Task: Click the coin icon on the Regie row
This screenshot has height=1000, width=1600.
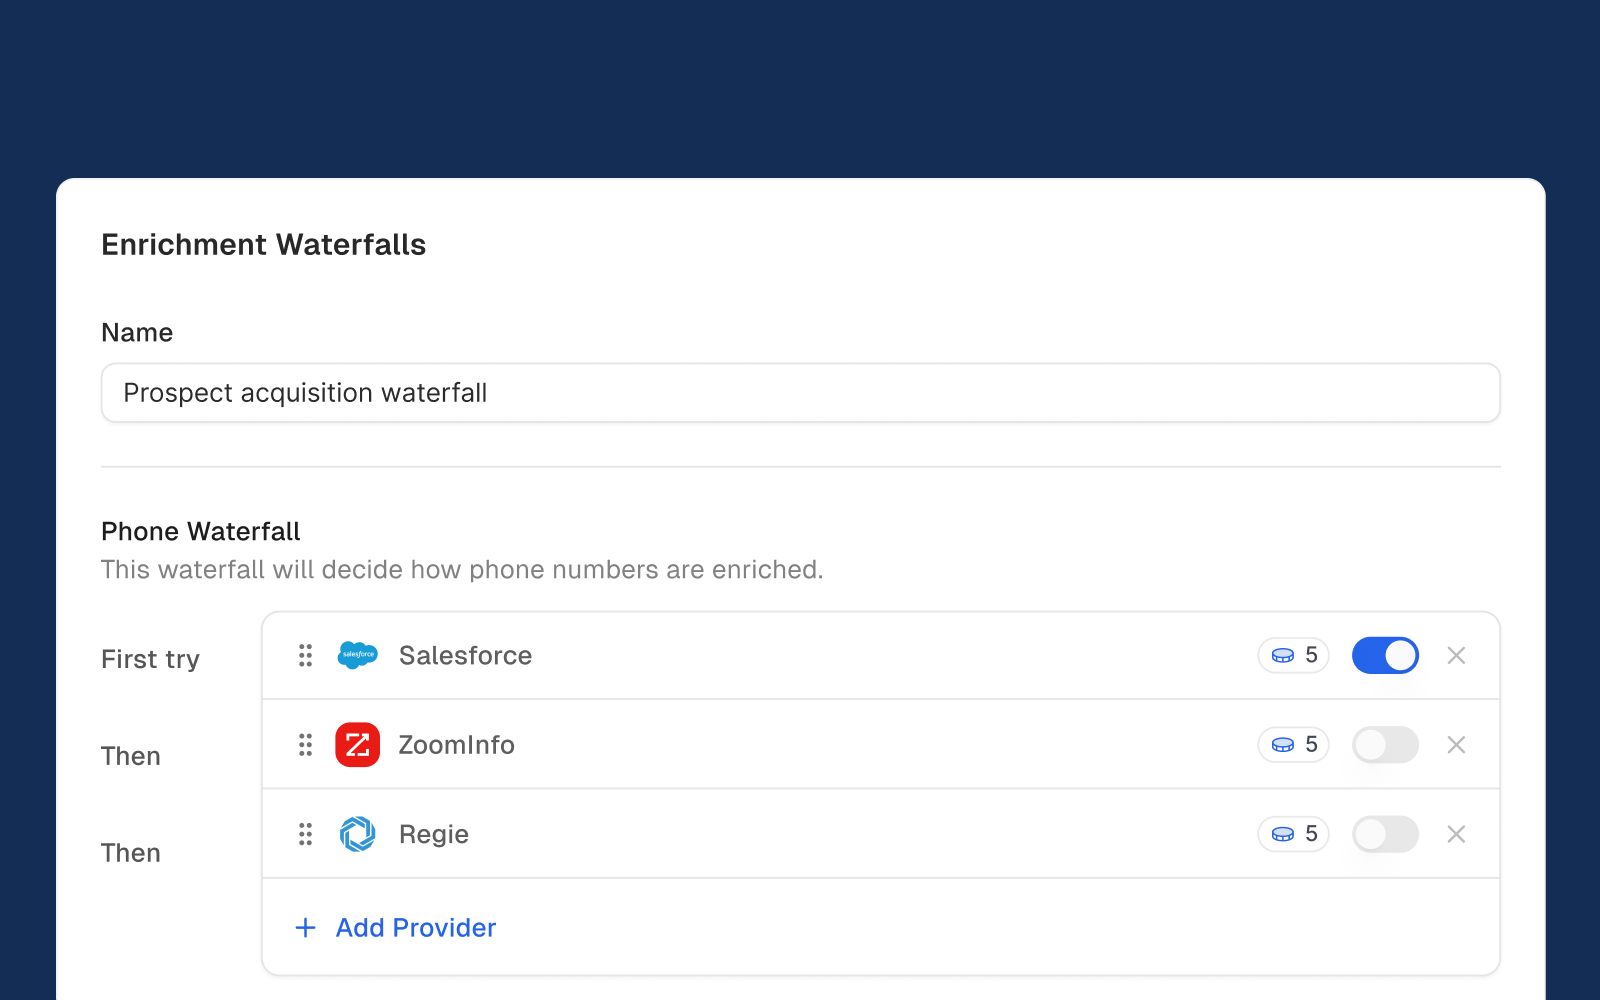Action: 1282,834
